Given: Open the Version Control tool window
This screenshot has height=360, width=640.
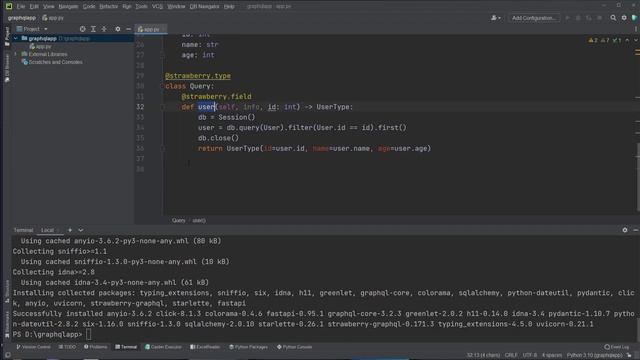Looking at the screenshot, I should 33,347.
